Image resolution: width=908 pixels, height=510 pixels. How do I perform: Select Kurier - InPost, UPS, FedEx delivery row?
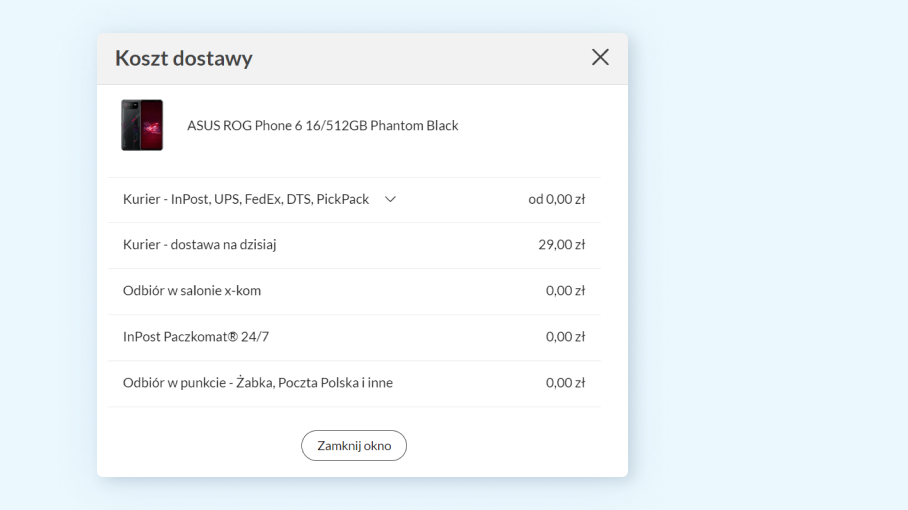(x=246, y=199)
